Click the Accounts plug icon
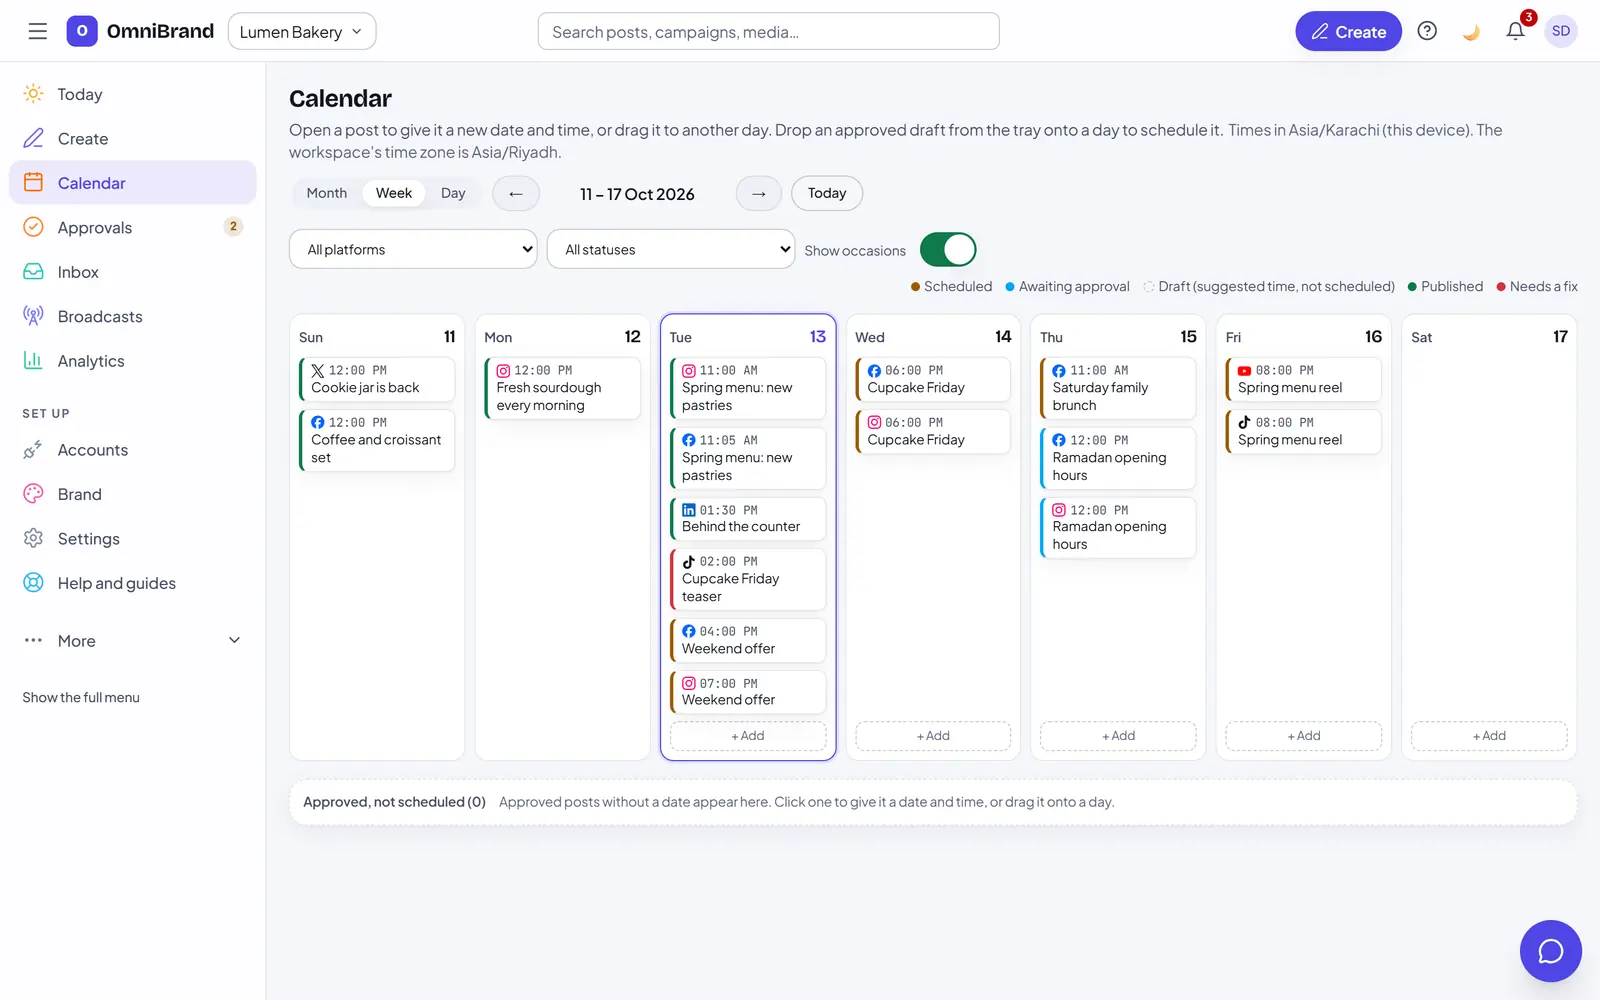The width and height of the screenshot is (1600, 1000). 33,450
